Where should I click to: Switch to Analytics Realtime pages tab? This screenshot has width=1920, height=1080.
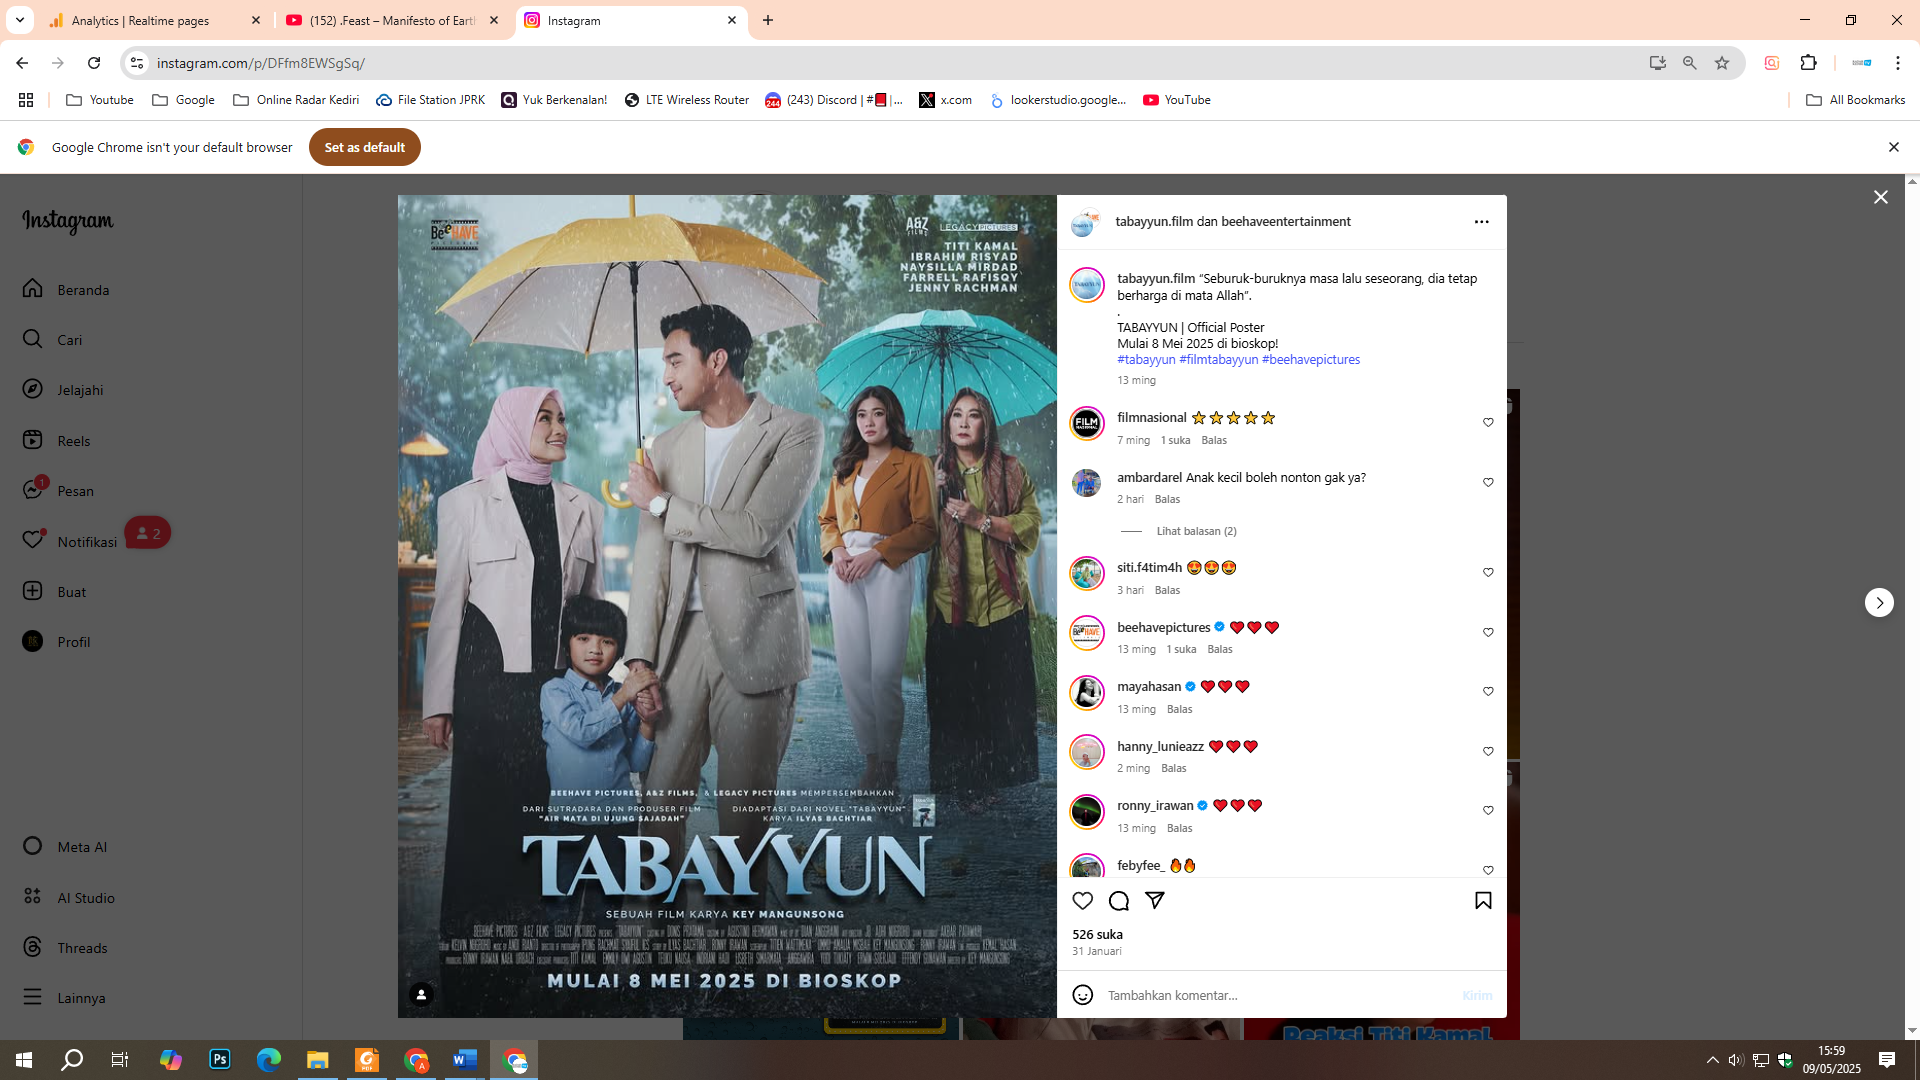(155, 20)
